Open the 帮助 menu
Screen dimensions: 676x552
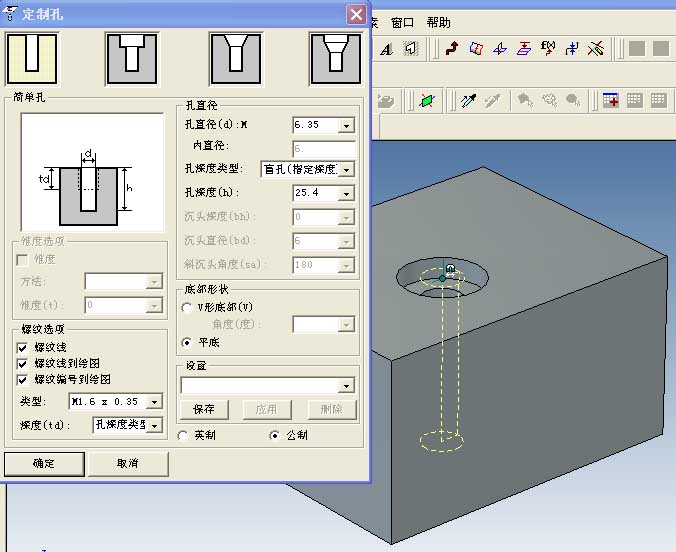point(438,22)
